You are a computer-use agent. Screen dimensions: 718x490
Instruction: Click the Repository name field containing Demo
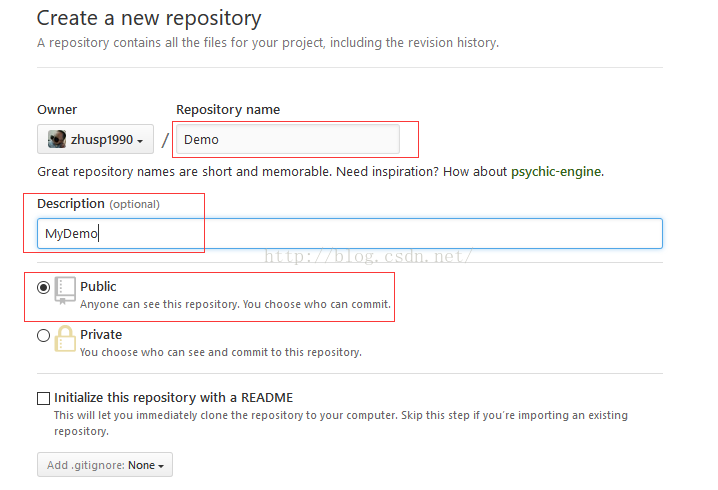[x=288, y=139]
